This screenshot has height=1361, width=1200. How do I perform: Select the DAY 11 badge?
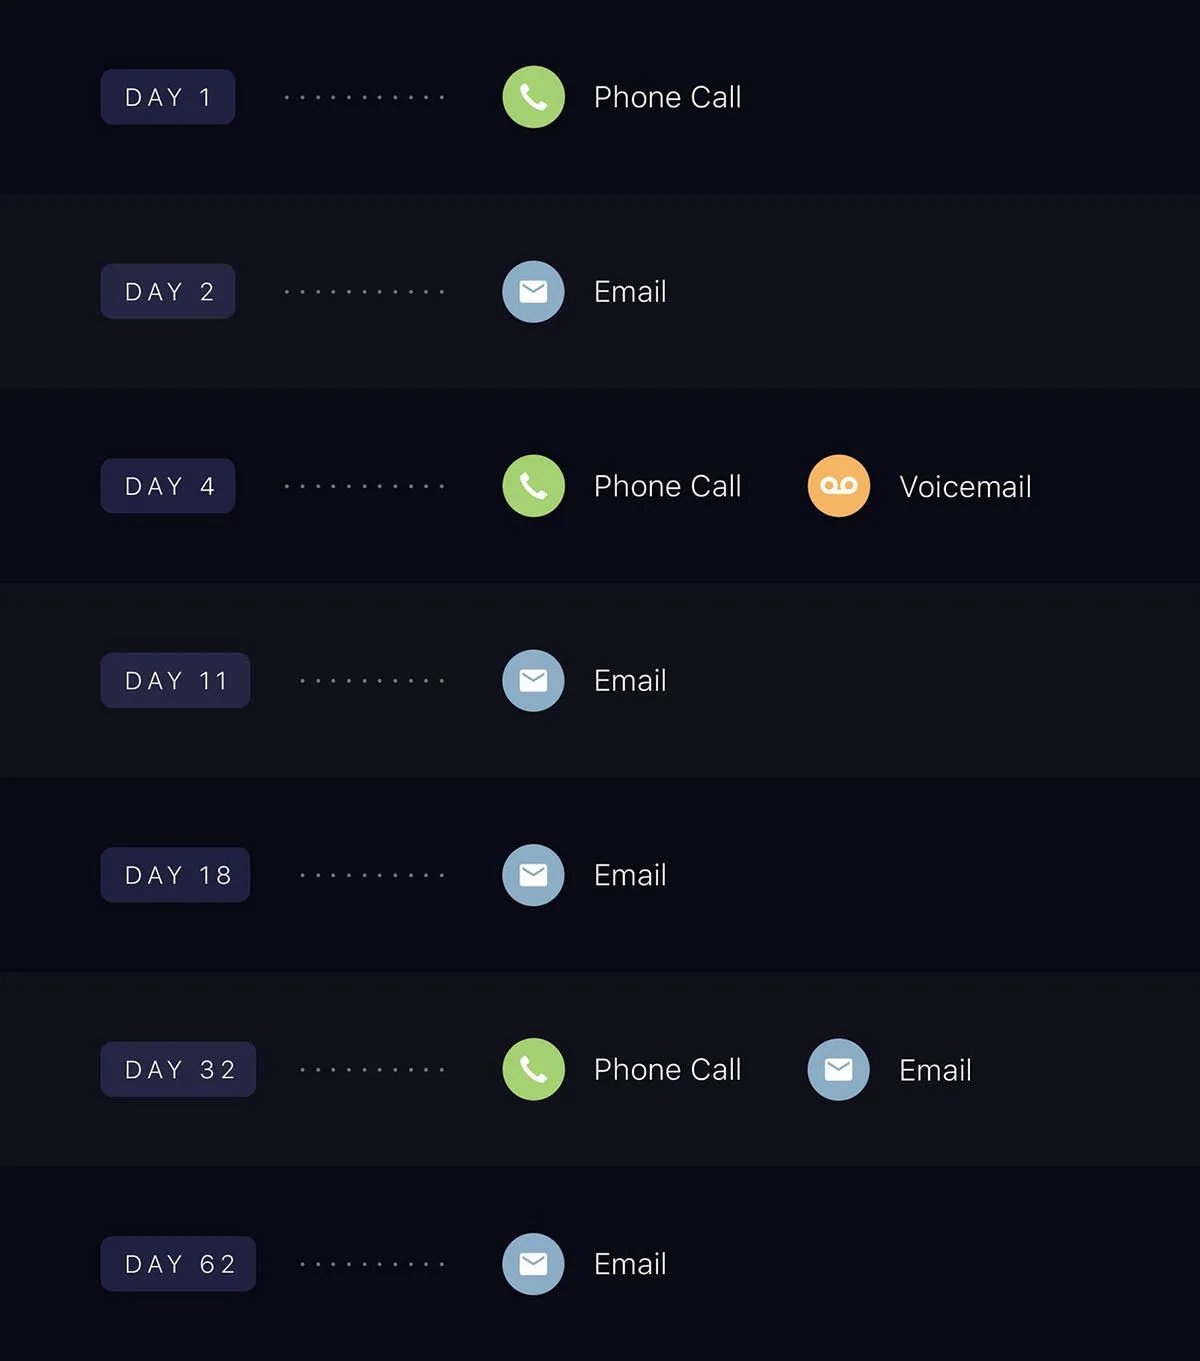(175, 680)
